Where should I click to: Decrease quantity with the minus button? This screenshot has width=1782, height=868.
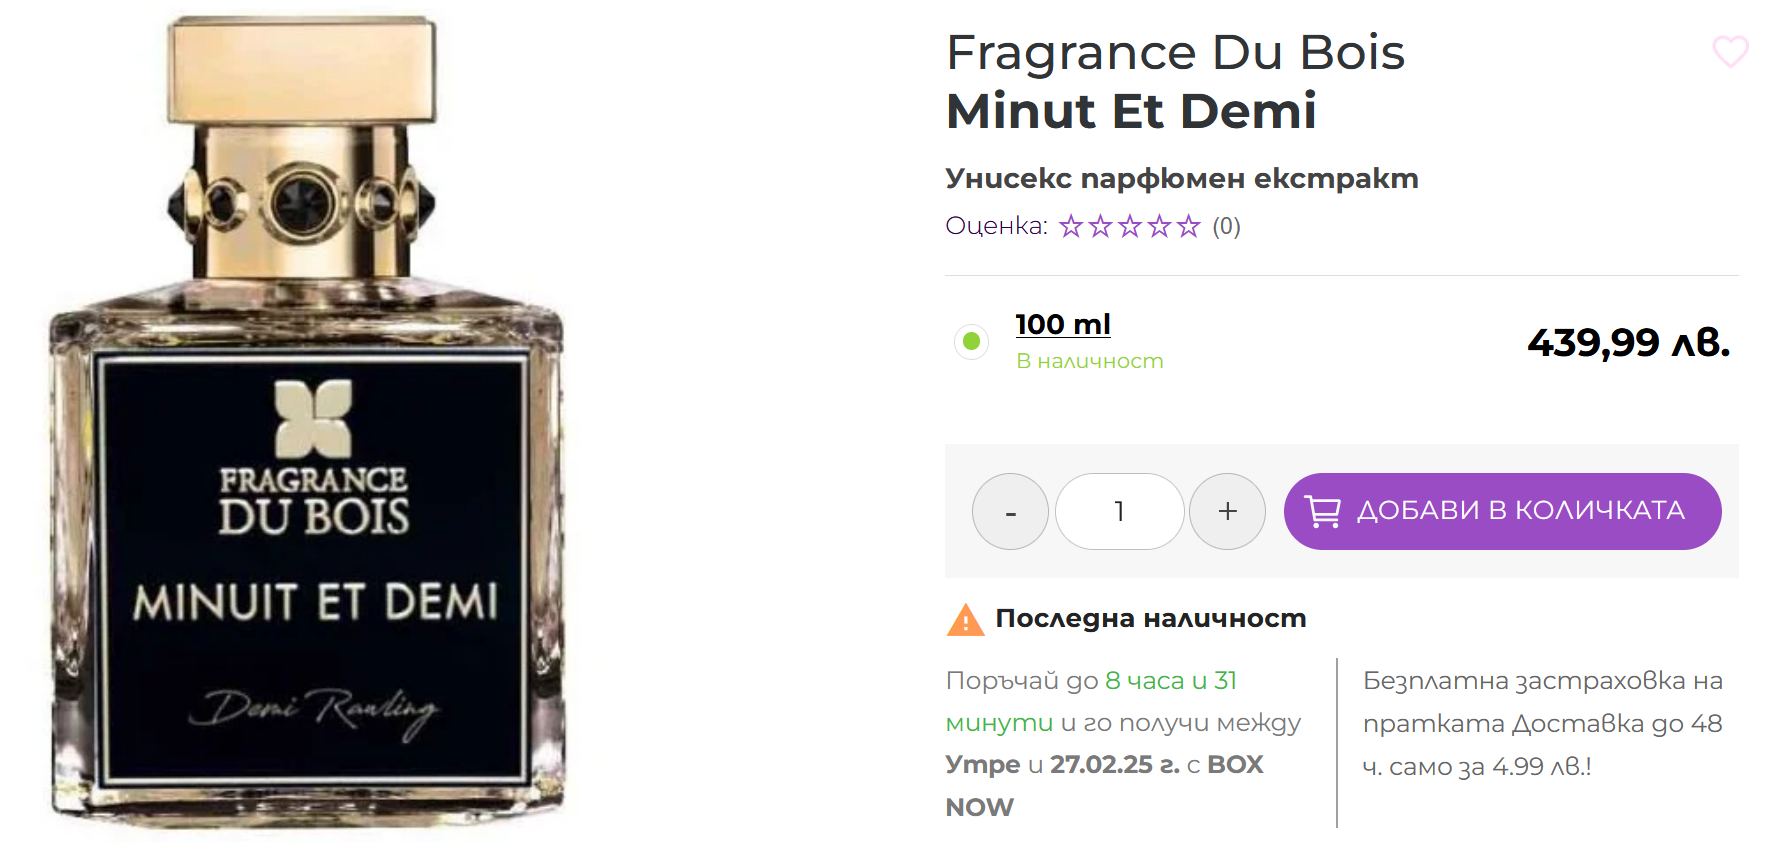(x=1010, y=512)
